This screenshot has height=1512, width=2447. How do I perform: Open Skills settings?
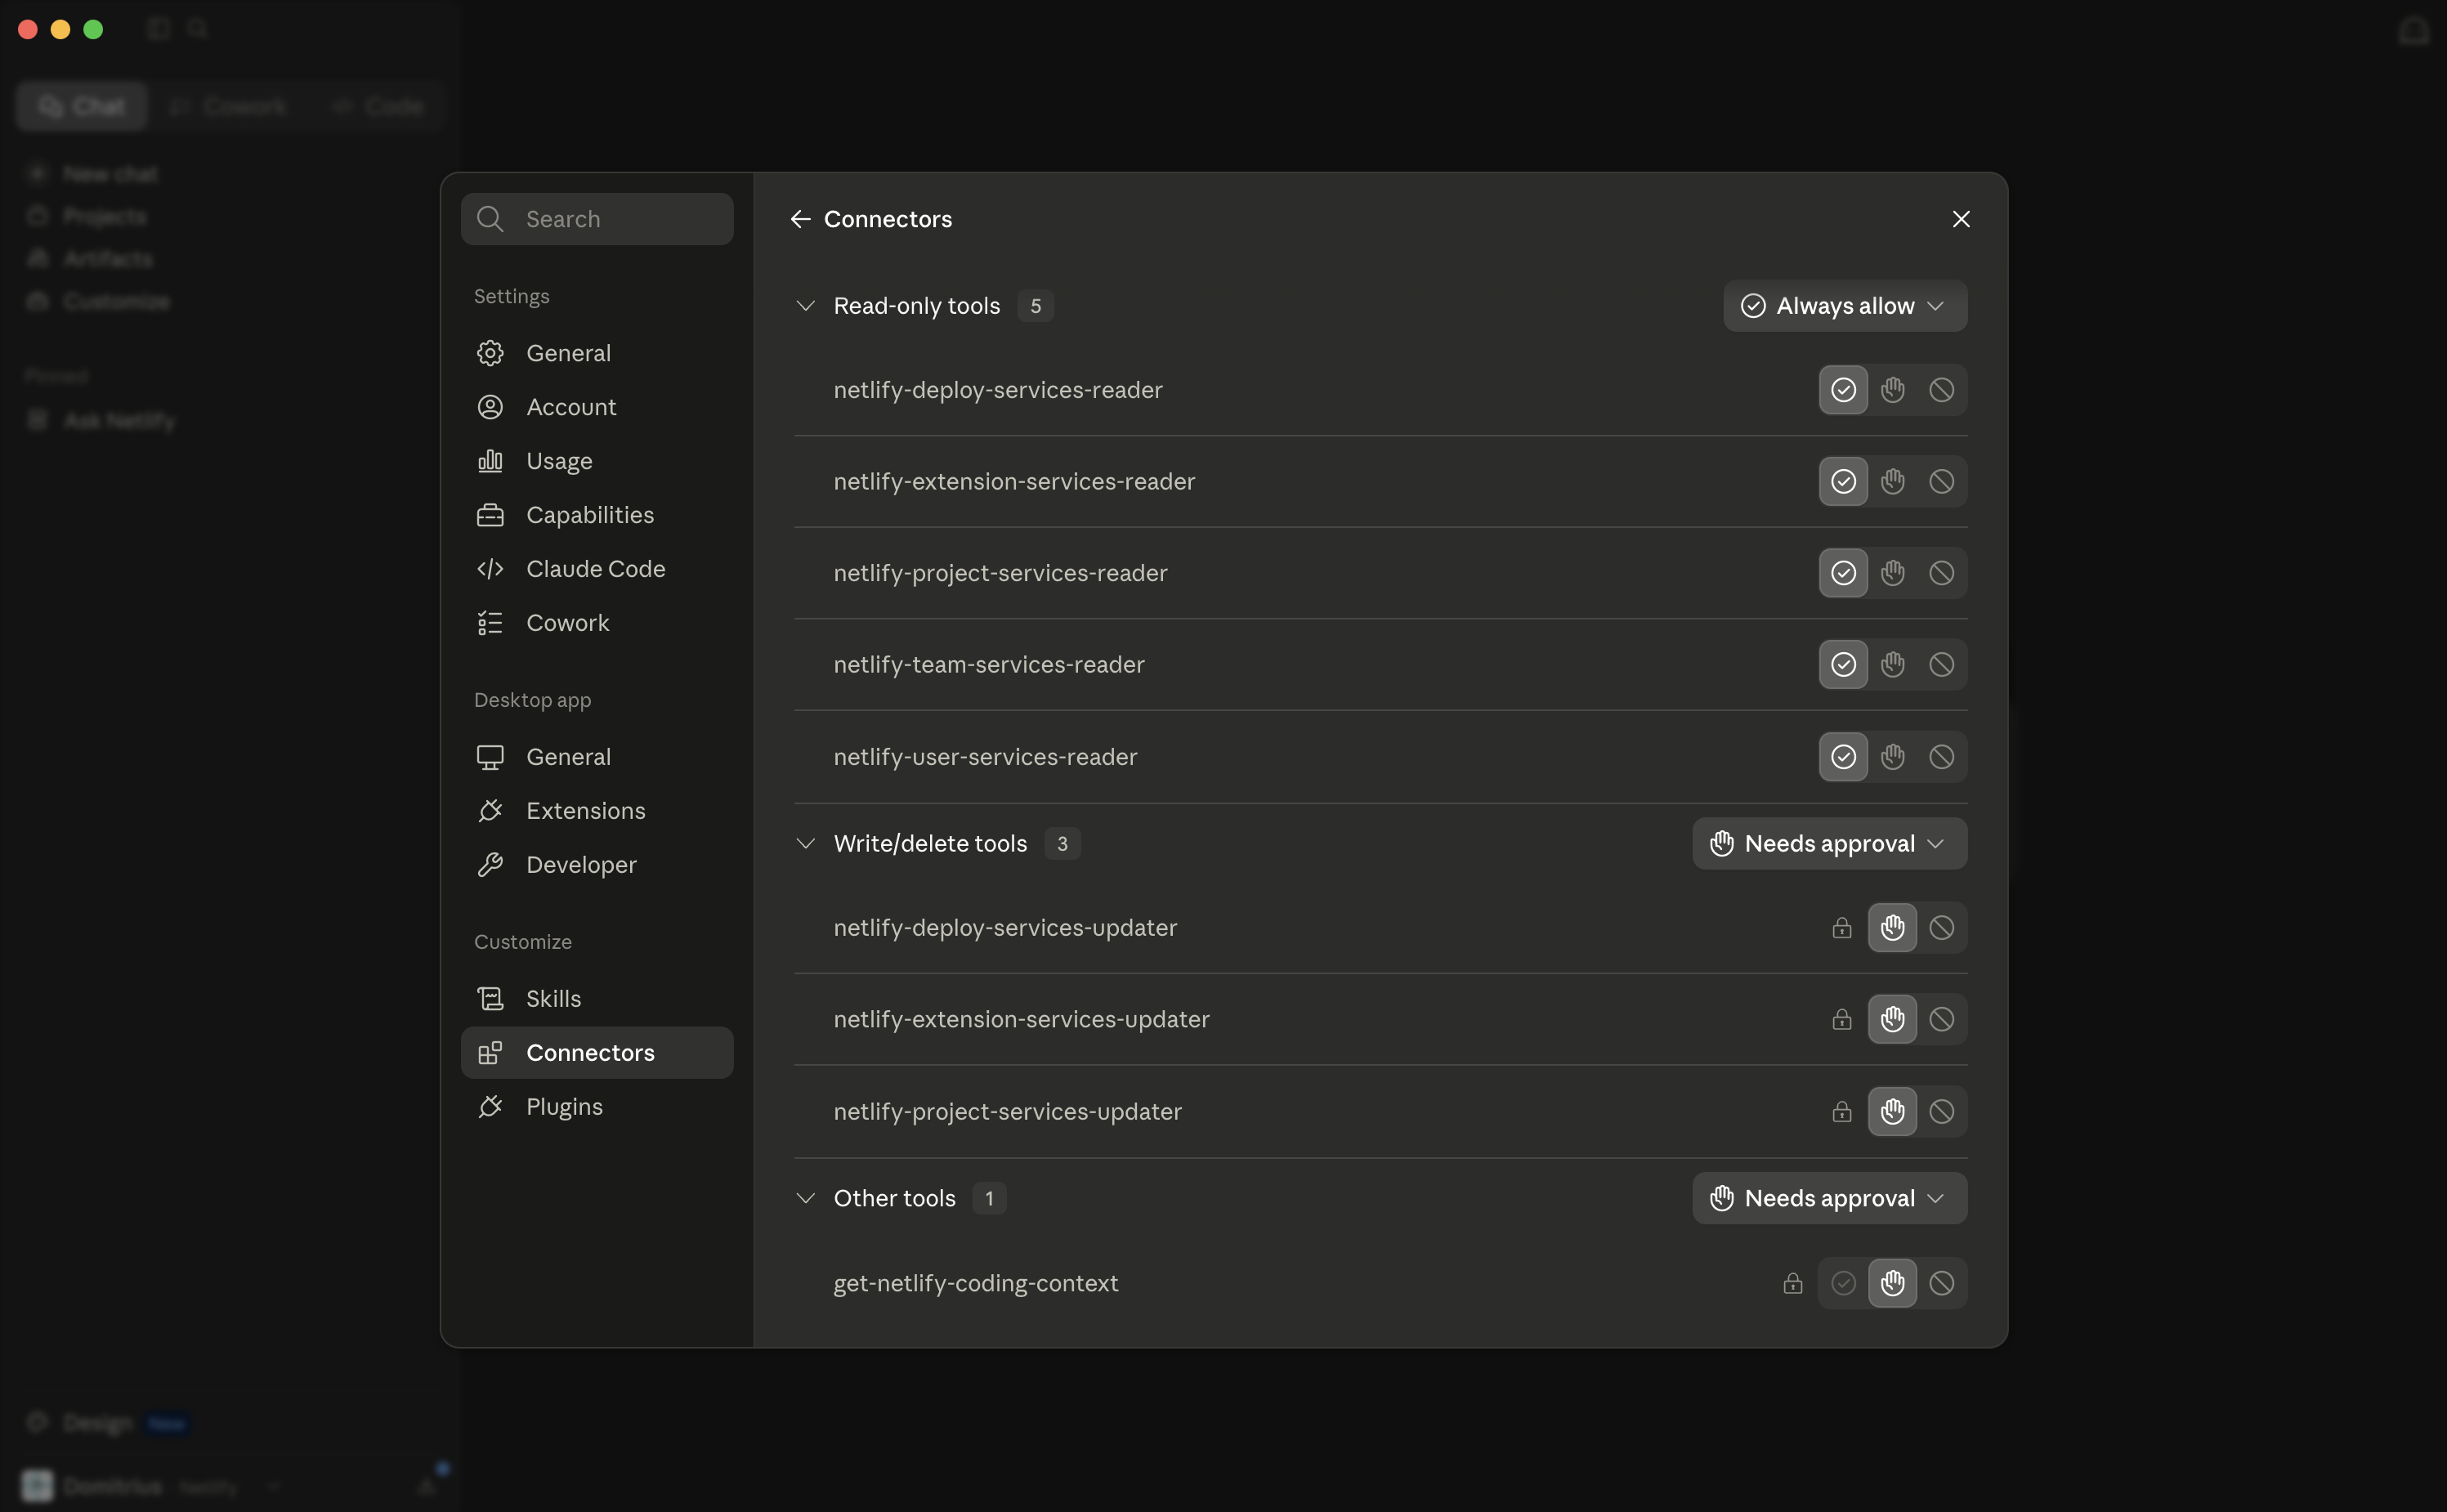tap(597, 999)
